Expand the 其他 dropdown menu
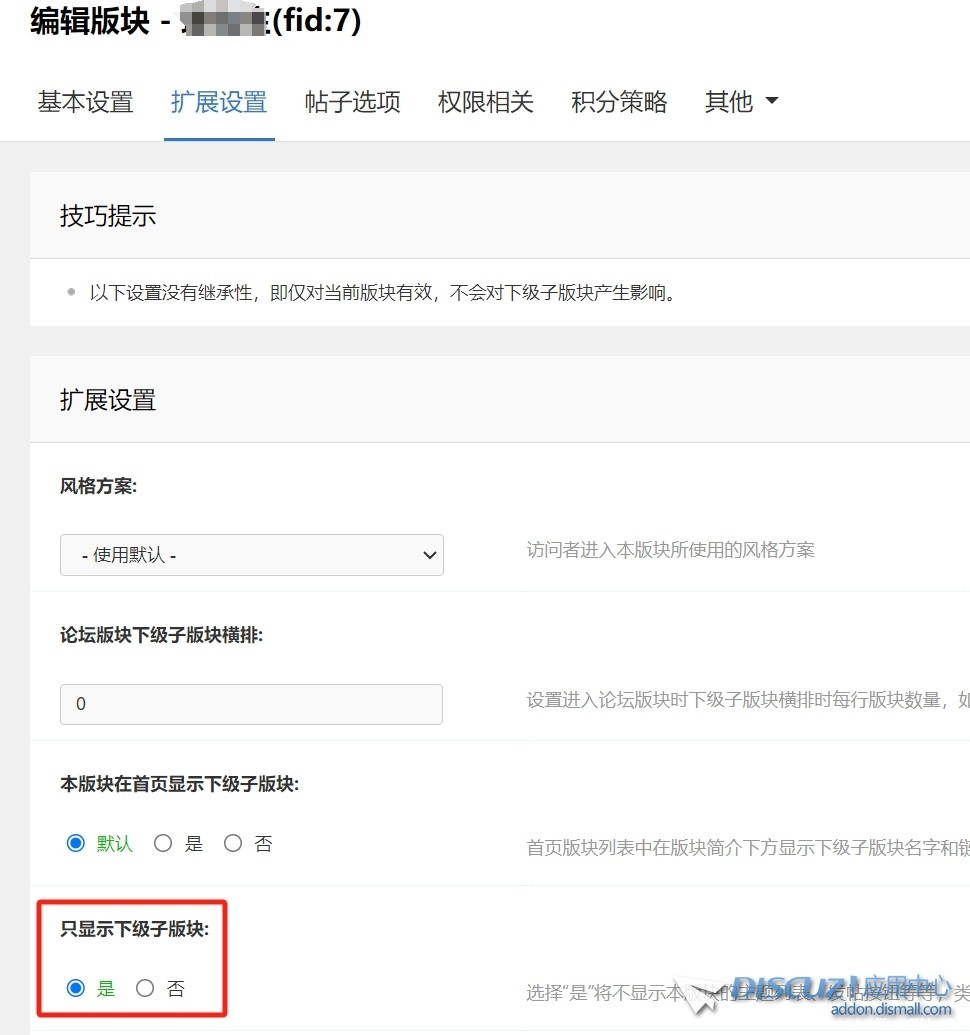The image size is (970, 1035). tap(740, 102)
